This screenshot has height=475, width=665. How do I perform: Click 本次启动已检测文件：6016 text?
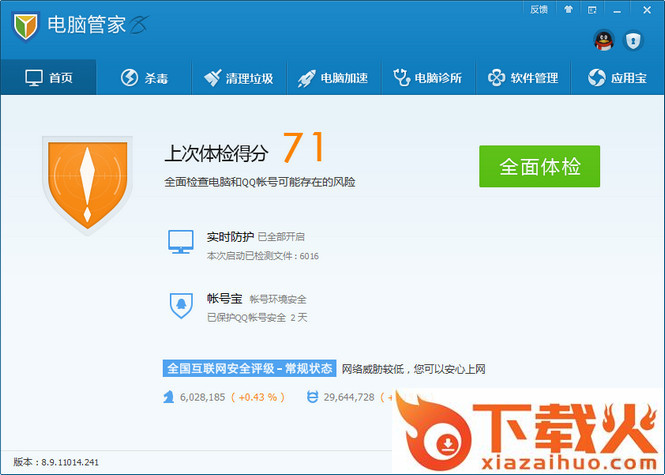click(x=263, y=256)
